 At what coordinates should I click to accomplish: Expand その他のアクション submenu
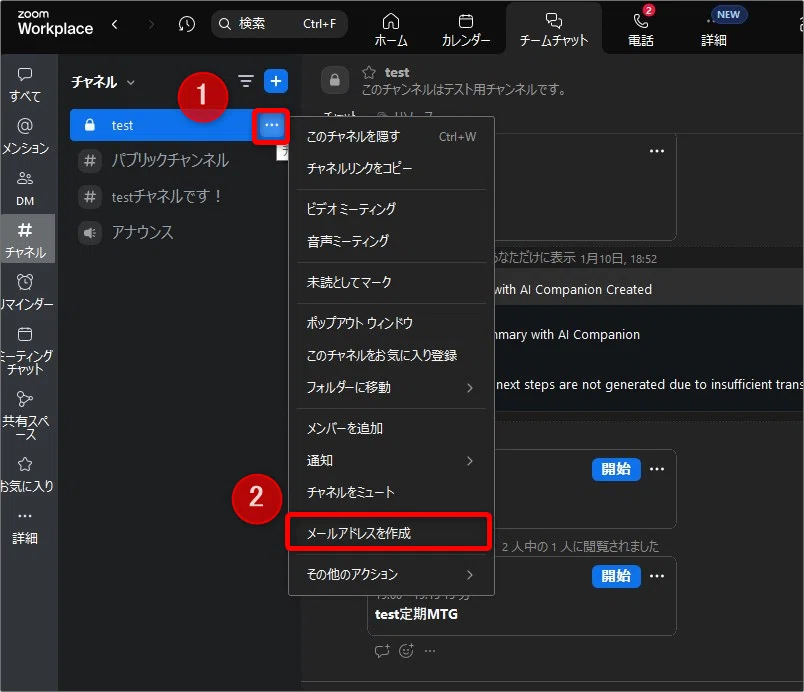[391, 575]
